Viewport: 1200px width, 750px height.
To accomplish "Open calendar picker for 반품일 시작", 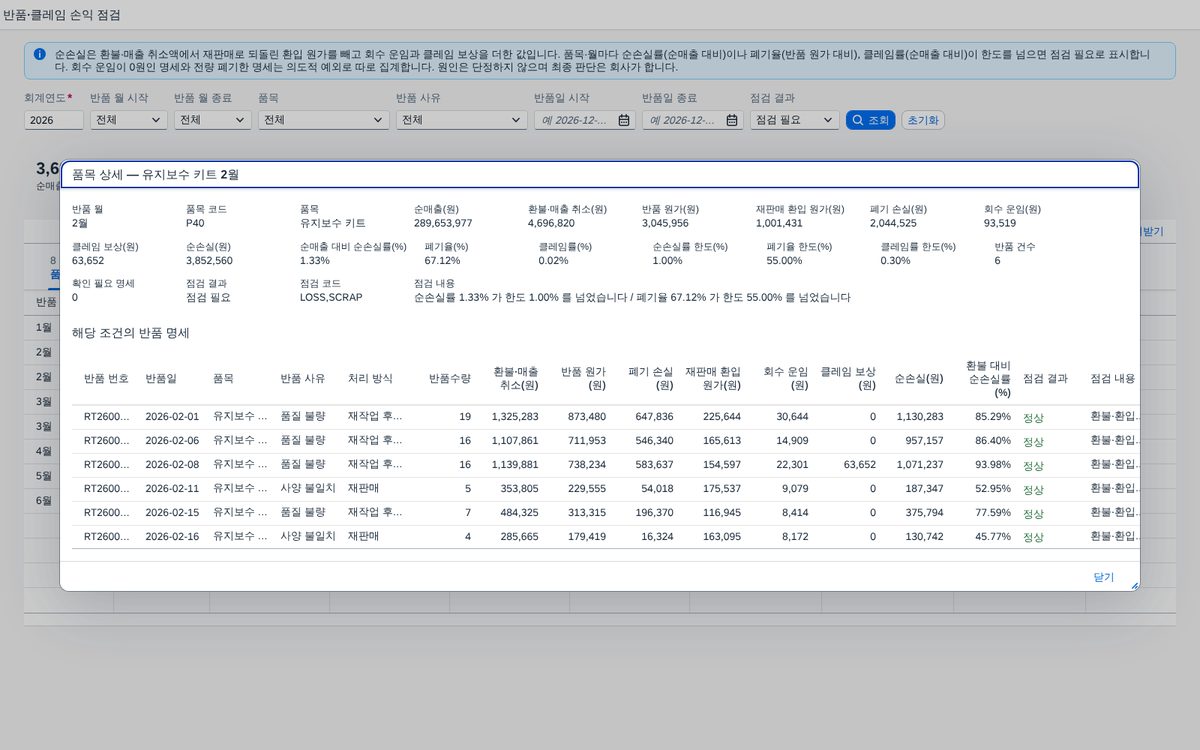I will 624,120.
